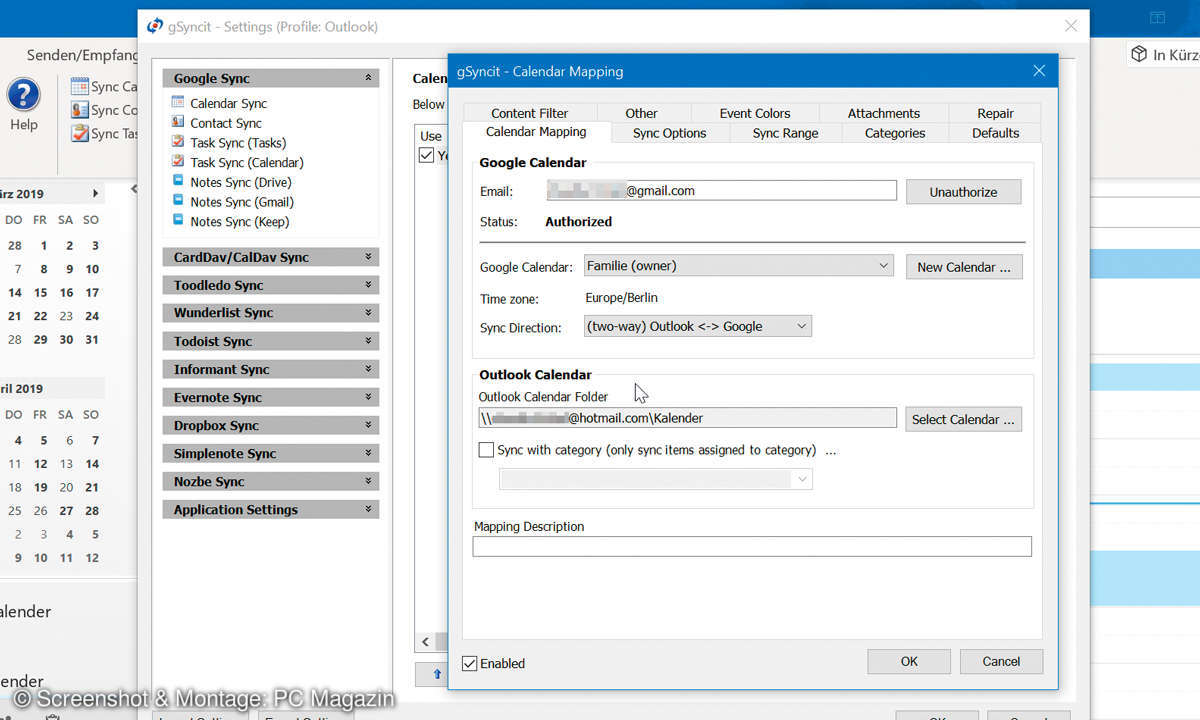Close the Calendar Mapping dialog

(1039, 71)
